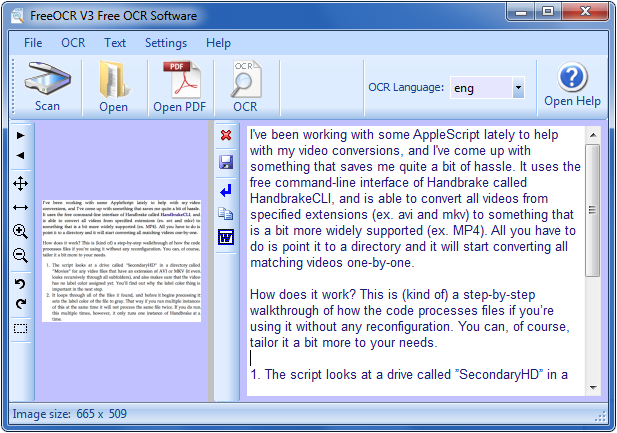Open the Settings menu
Viewport: 617px width, 433px height.
point(166,43)
